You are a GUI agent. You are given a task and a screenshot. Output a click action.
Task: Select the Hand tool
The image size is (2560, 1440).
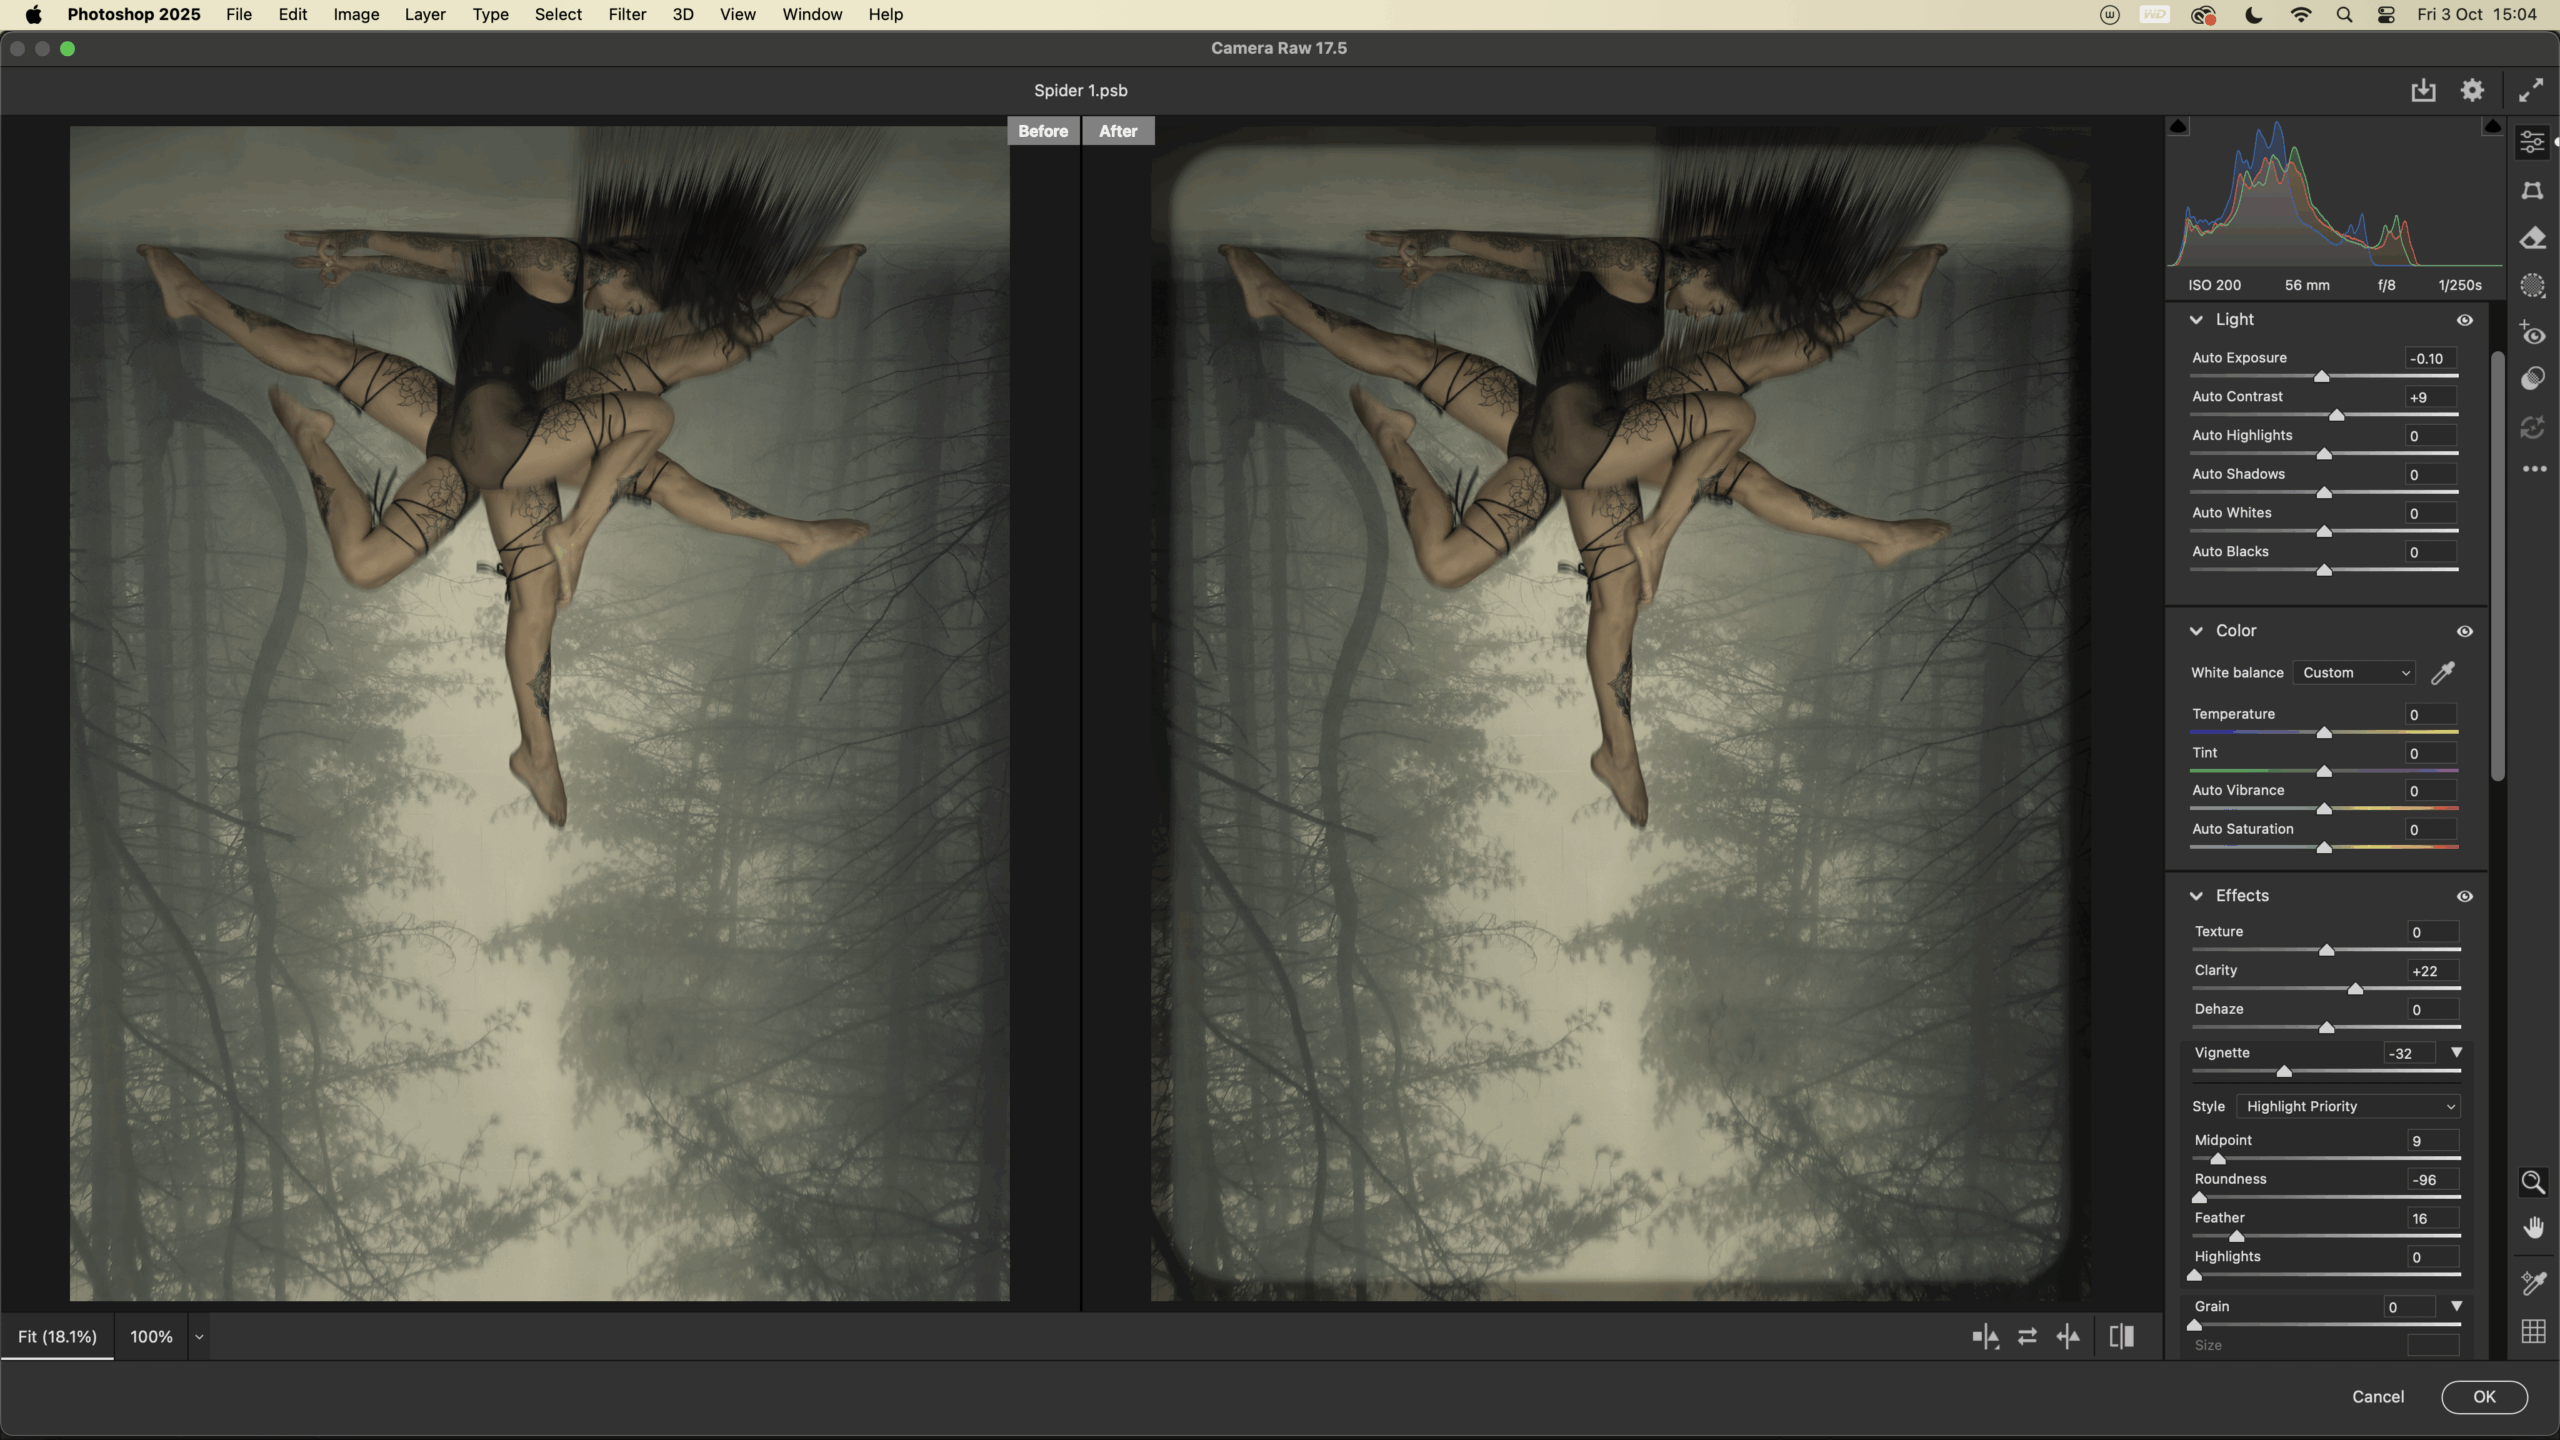click(x=2532, y=1228)
